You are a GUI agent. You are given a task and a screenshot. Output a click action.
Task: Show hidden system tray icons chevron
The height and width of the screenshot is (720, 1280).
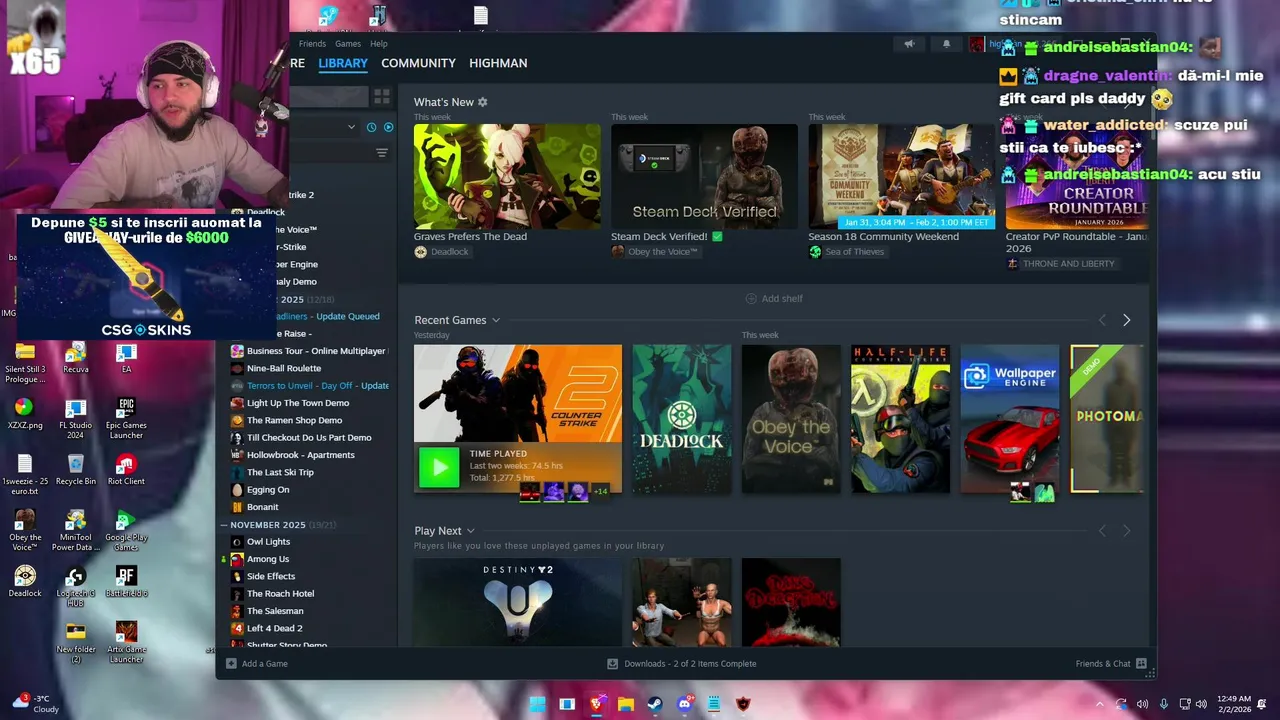click(1100, 704)
